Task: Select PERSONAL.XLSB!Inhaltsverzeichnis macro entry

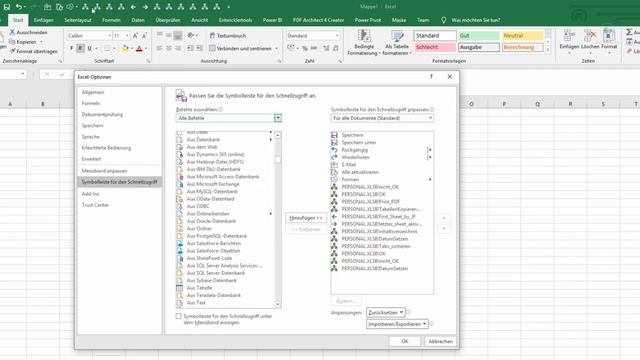Action: pos(379,231)
